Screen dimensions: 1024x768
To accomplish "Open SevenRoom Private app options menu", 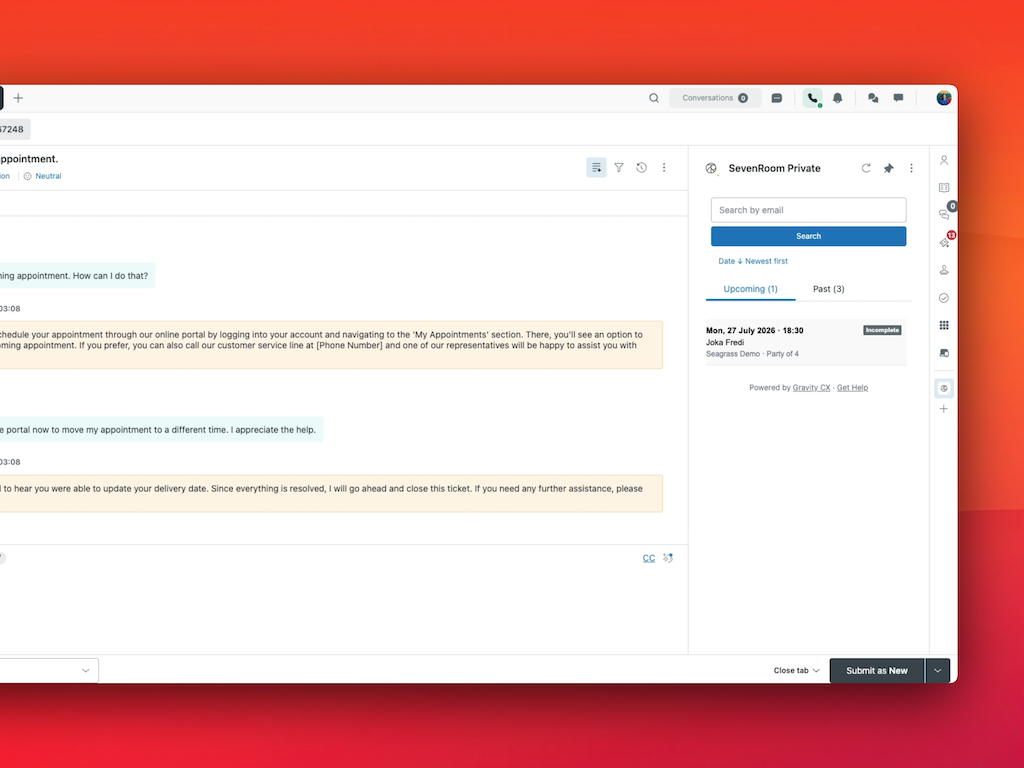I will [912, 168].
